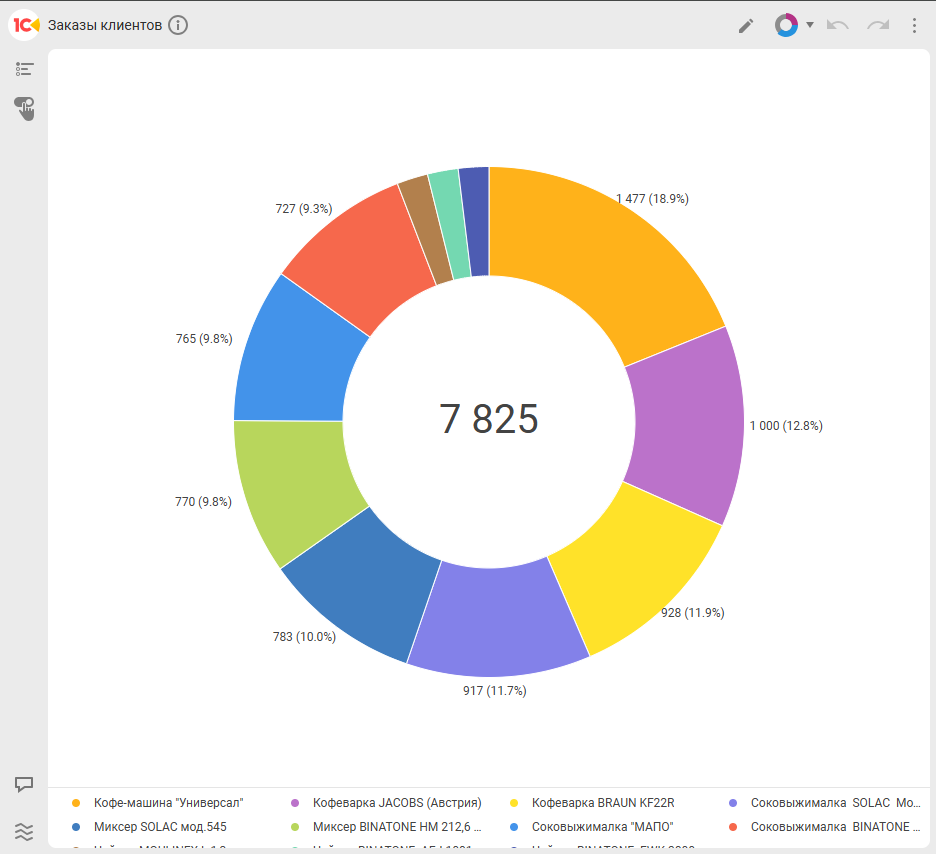Expand the chart type dropdown arrow
936x854 pixels.
coord(810,25)
